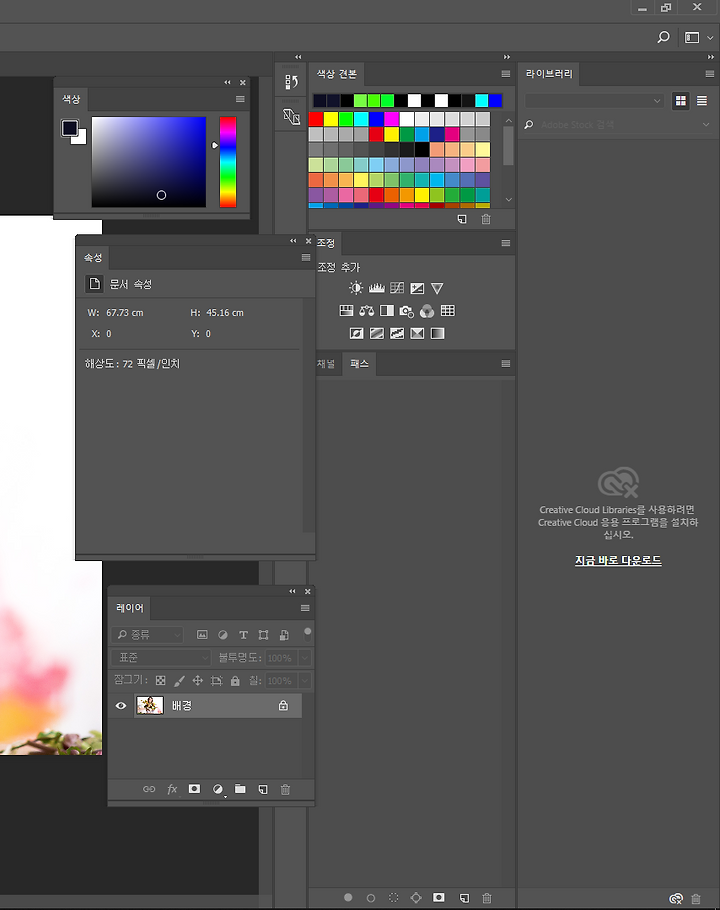The height and width of the screenshot is (910, 720).
Task: Open the 불투명도 opacity slider dropdown arrow
Action: 305,658
